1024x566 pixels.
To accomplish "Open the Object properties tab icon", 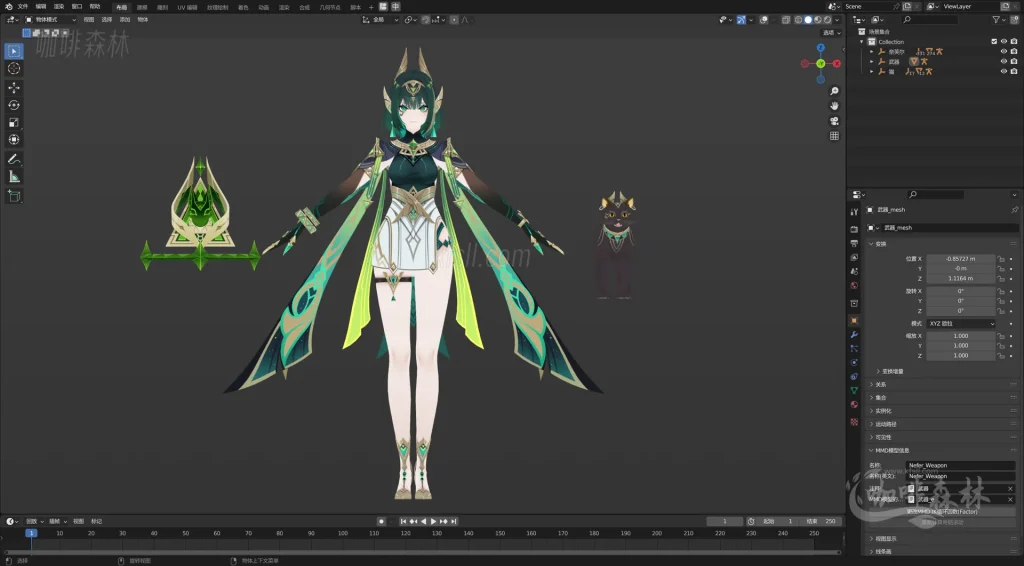I will click(854, 321).
